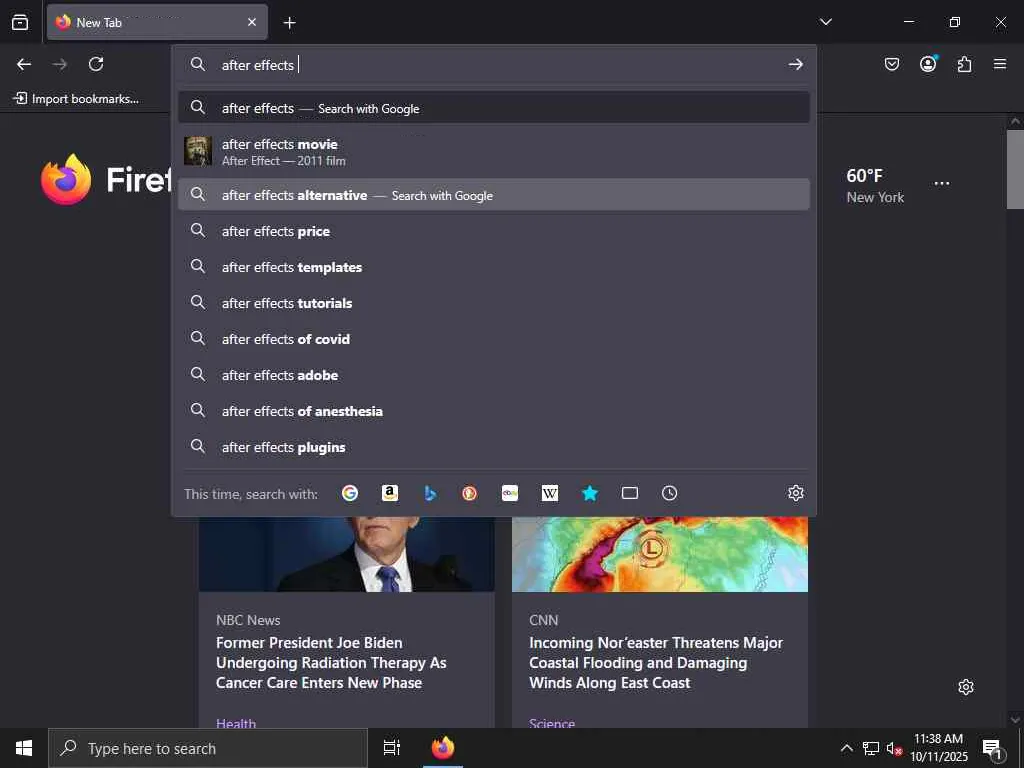Open the 60°F New York weather
1024x768 pixels.
coord(875,186)
